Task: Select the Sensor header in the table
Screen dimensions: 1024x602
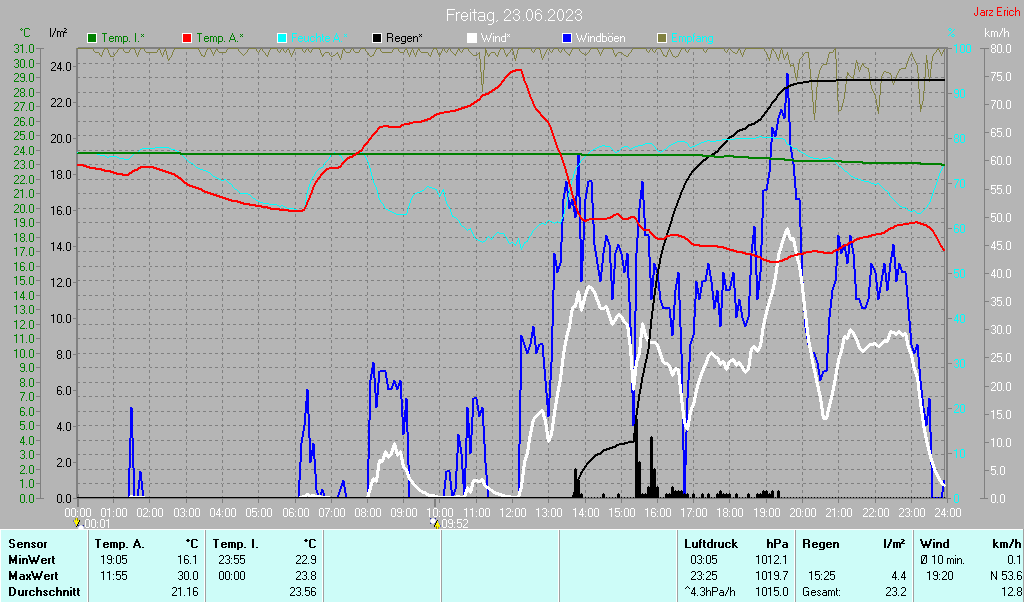Action: 27,544
